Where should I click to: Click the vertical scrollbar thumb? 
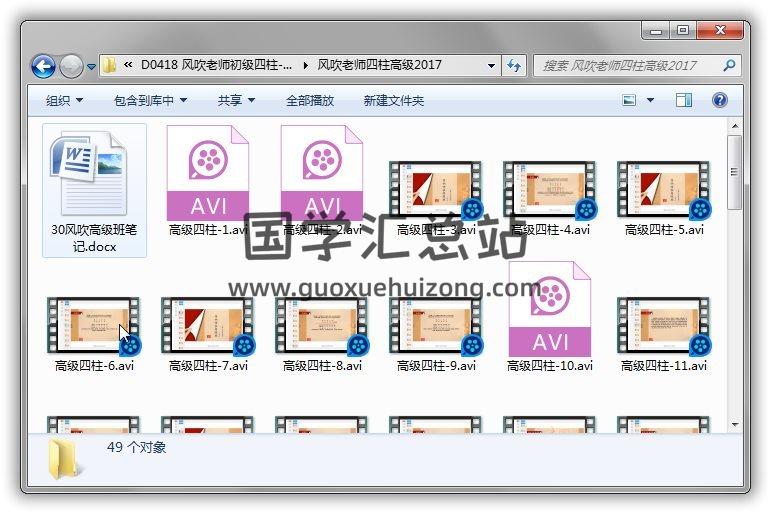coord(735,172)
